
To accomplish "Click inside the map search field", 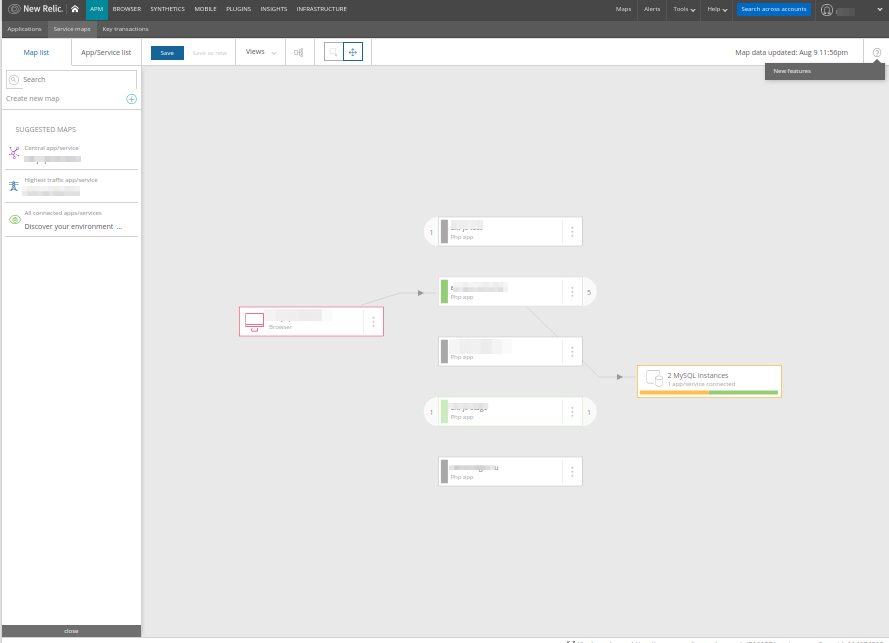I will tap(70, 78).
